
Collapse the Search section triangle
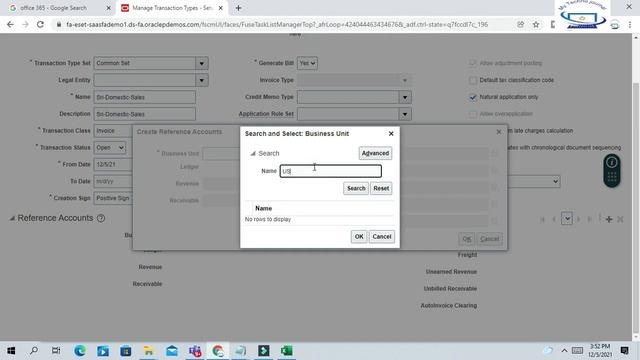(x=253, y=153)
